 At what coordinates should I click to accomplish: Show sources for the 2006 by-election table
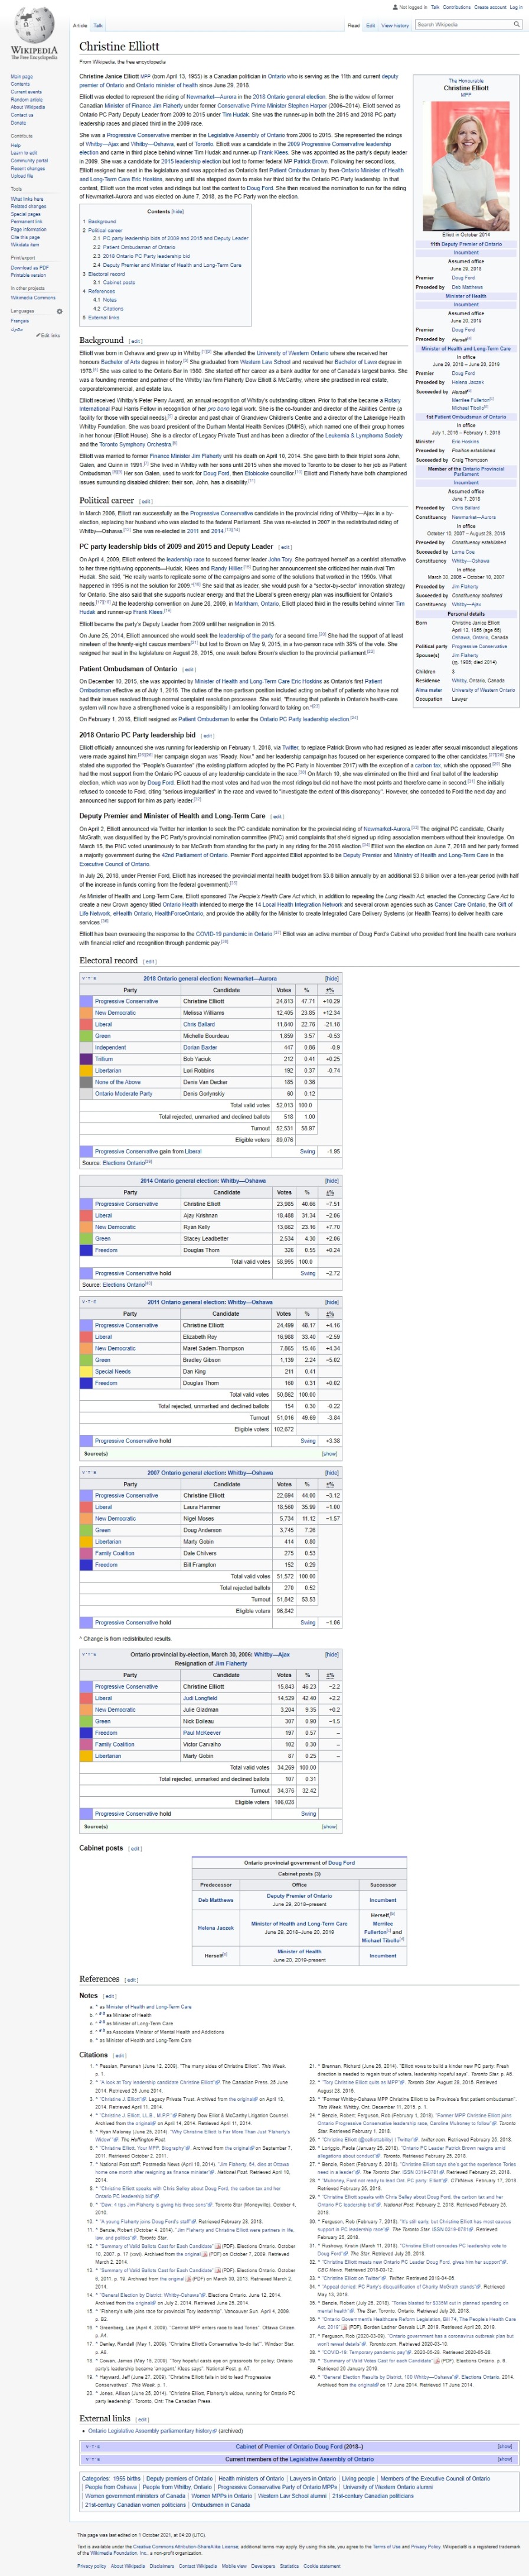[x=330, y=1826]
